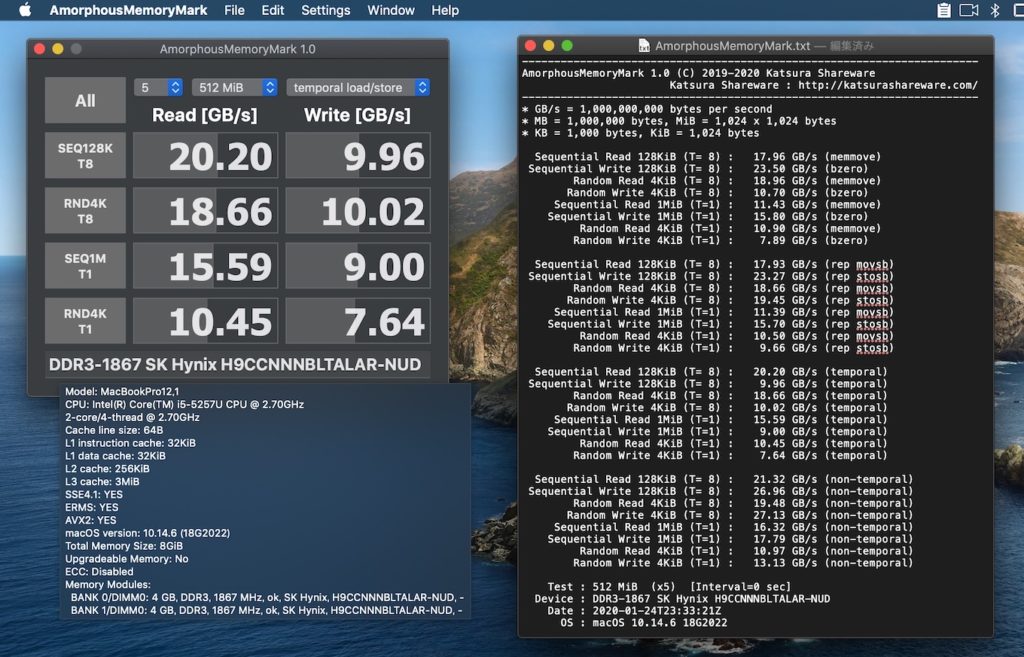
Task: Click the clipboard icon in the menu bar
Action: pyautogui.click(x=944, y=11)
